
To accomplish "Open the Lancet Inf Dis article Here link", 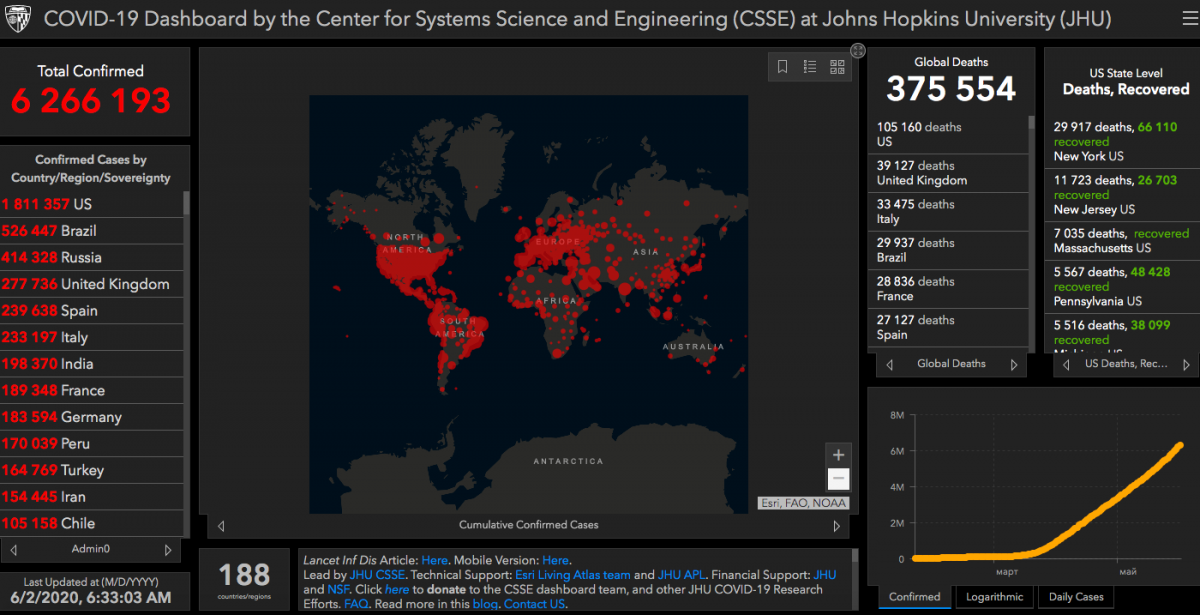I will point(434,560).
